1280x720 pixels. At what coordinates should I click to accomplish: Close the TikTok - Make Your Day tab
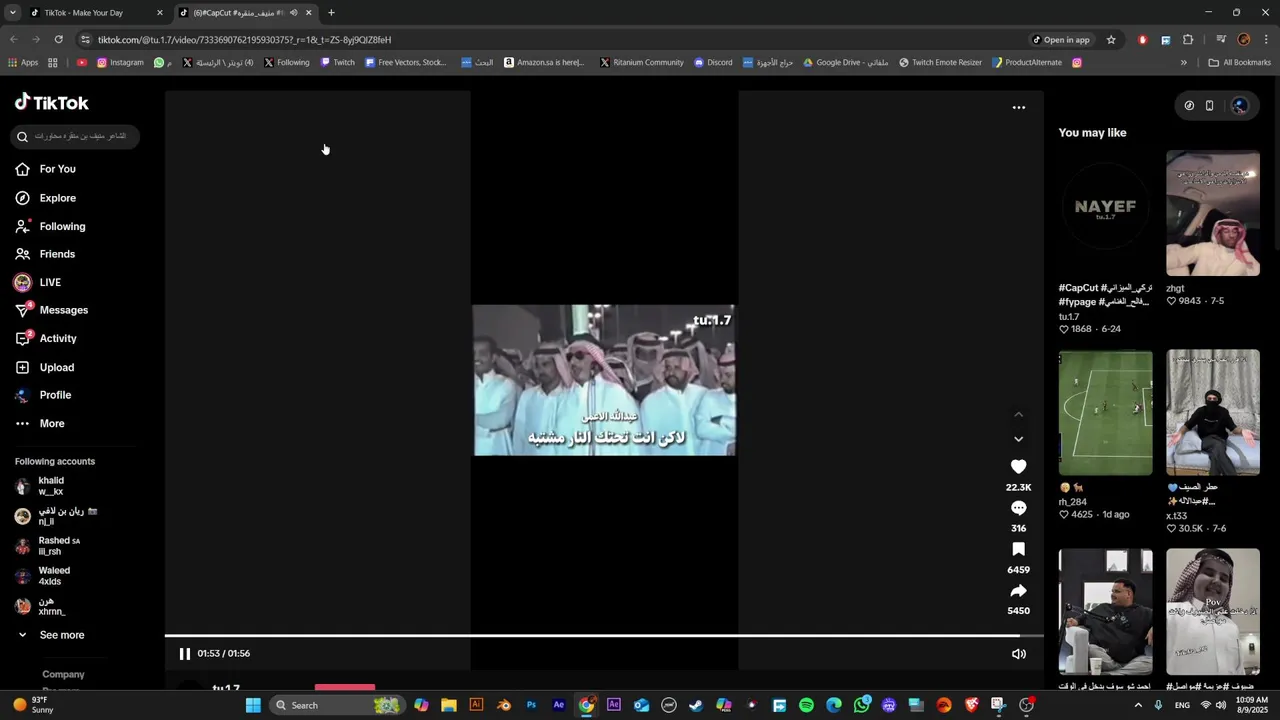click(x=159, y=13)
